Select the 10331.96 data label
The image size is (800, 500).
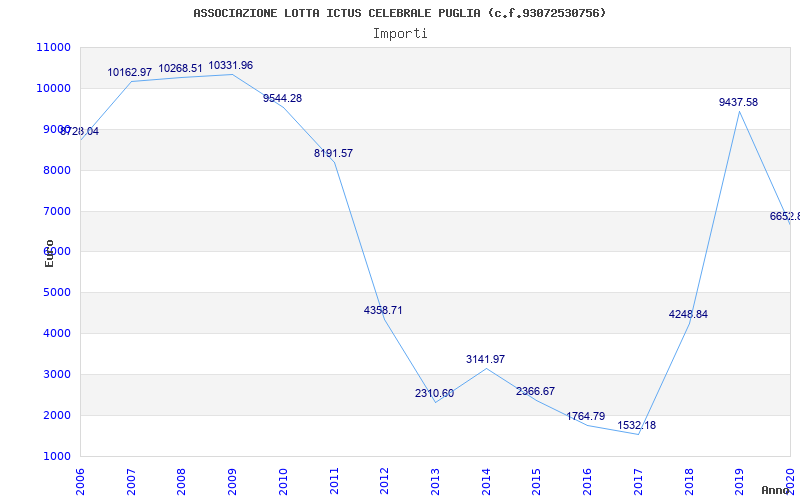coord(231,65)
